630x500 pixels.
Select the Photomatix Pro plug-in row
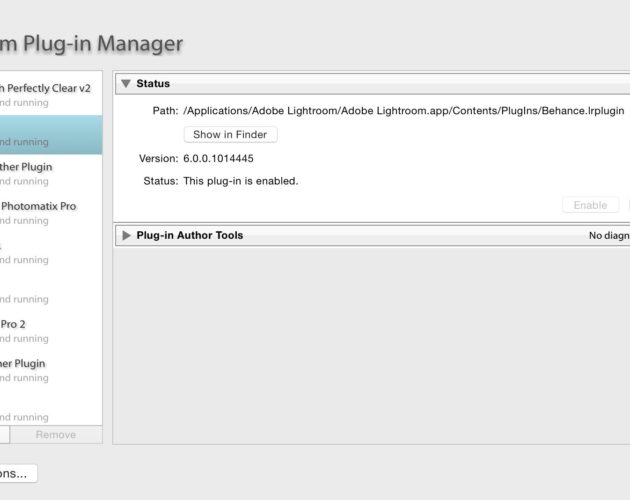[51, 213]
